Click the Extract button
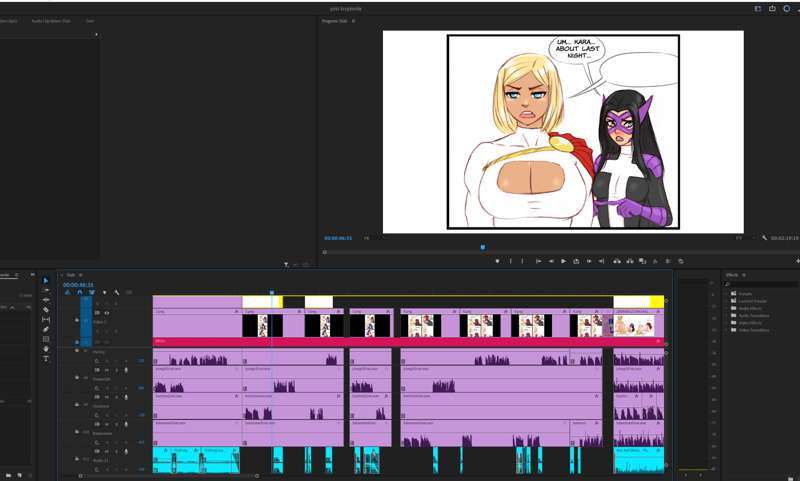 pos(630,261)
